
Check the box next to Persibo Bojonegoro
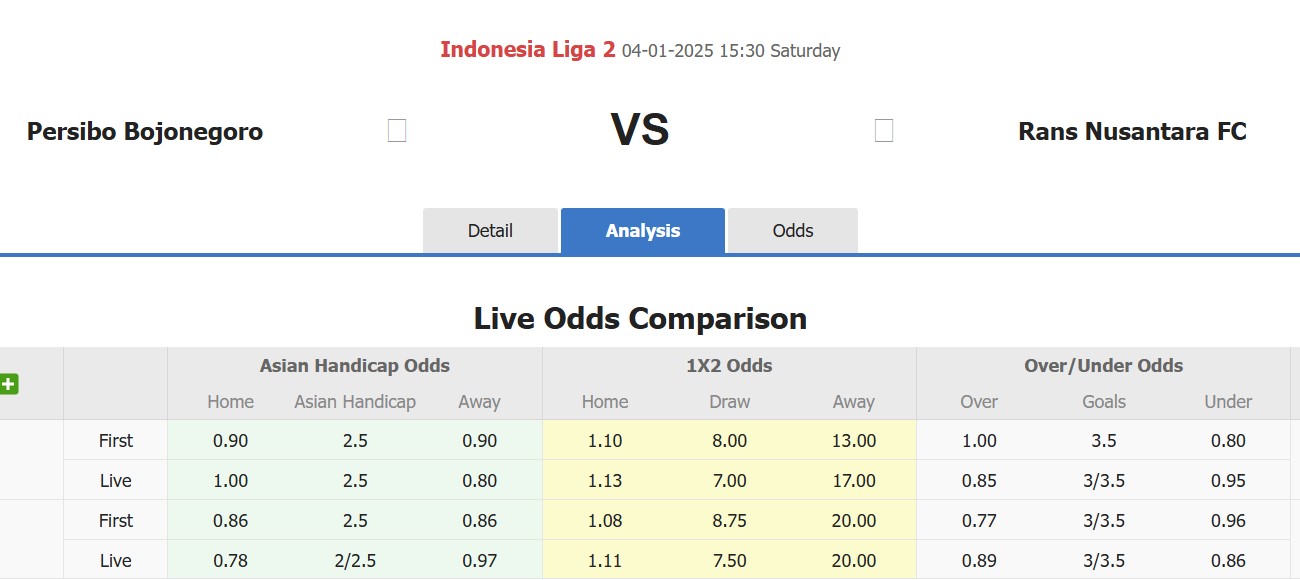(397, 130)
